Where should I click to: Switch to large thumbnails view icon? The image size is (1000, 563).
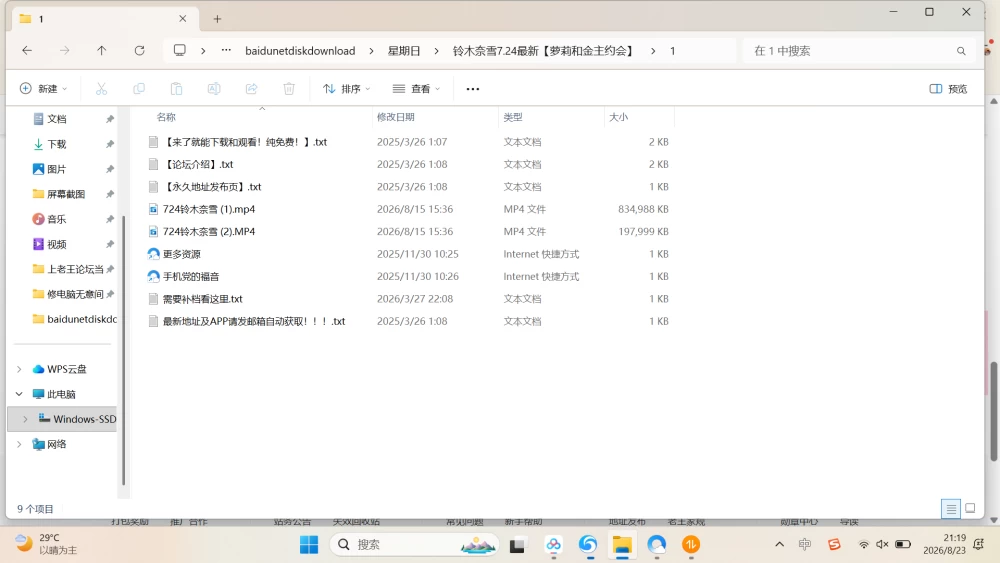pyautogui.click(x=970, y=508)
